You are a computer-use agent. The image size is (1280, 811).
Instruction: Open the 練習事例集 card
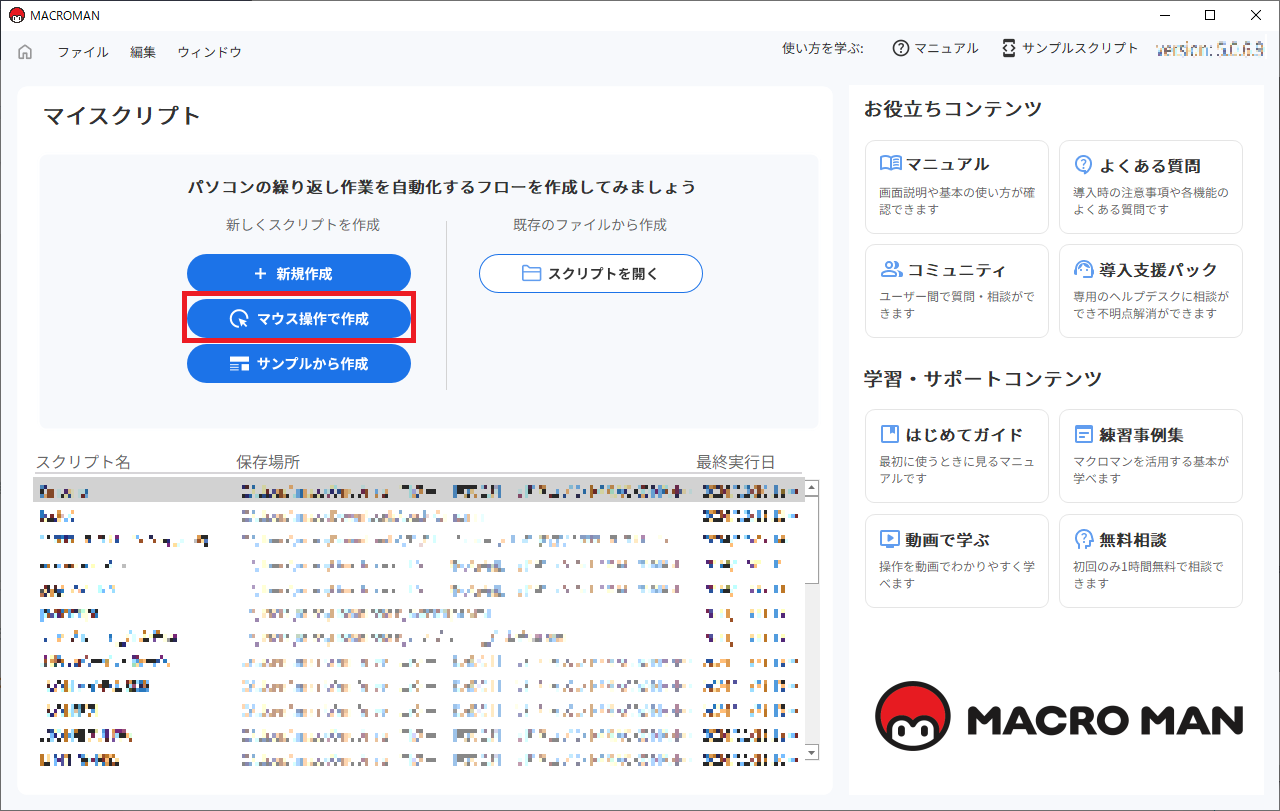tap(1151, 456)
